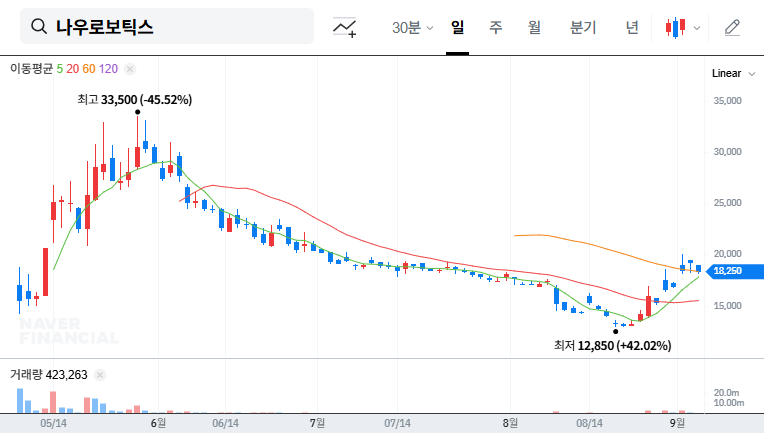Viewport: 764px width, 433px height.
Task: Click the 15,000 price axis label
Action: [727, 306]
